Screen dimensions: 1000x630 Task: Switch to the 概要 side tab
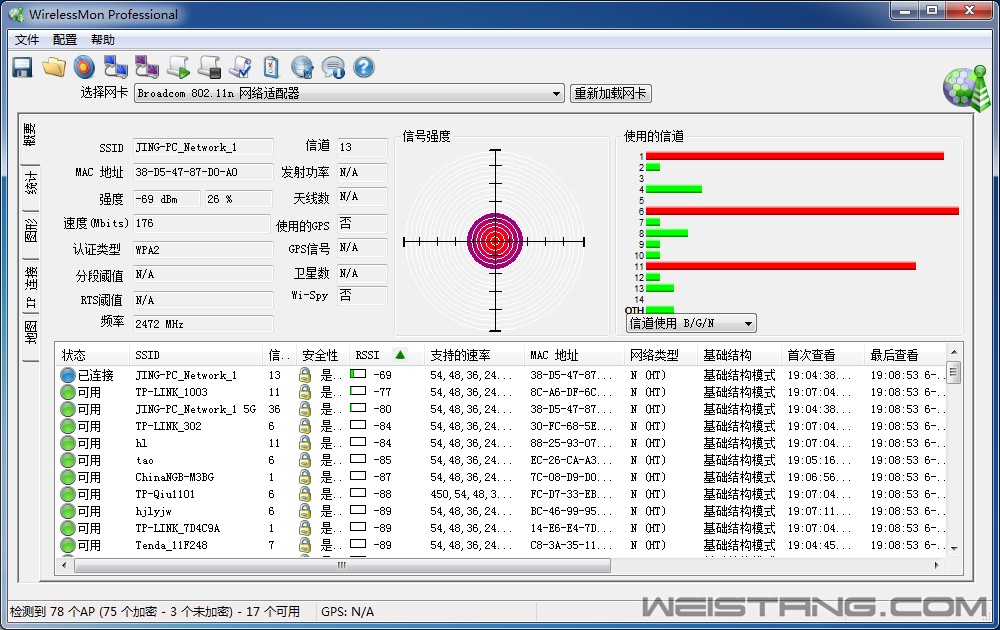pos(30,135)
